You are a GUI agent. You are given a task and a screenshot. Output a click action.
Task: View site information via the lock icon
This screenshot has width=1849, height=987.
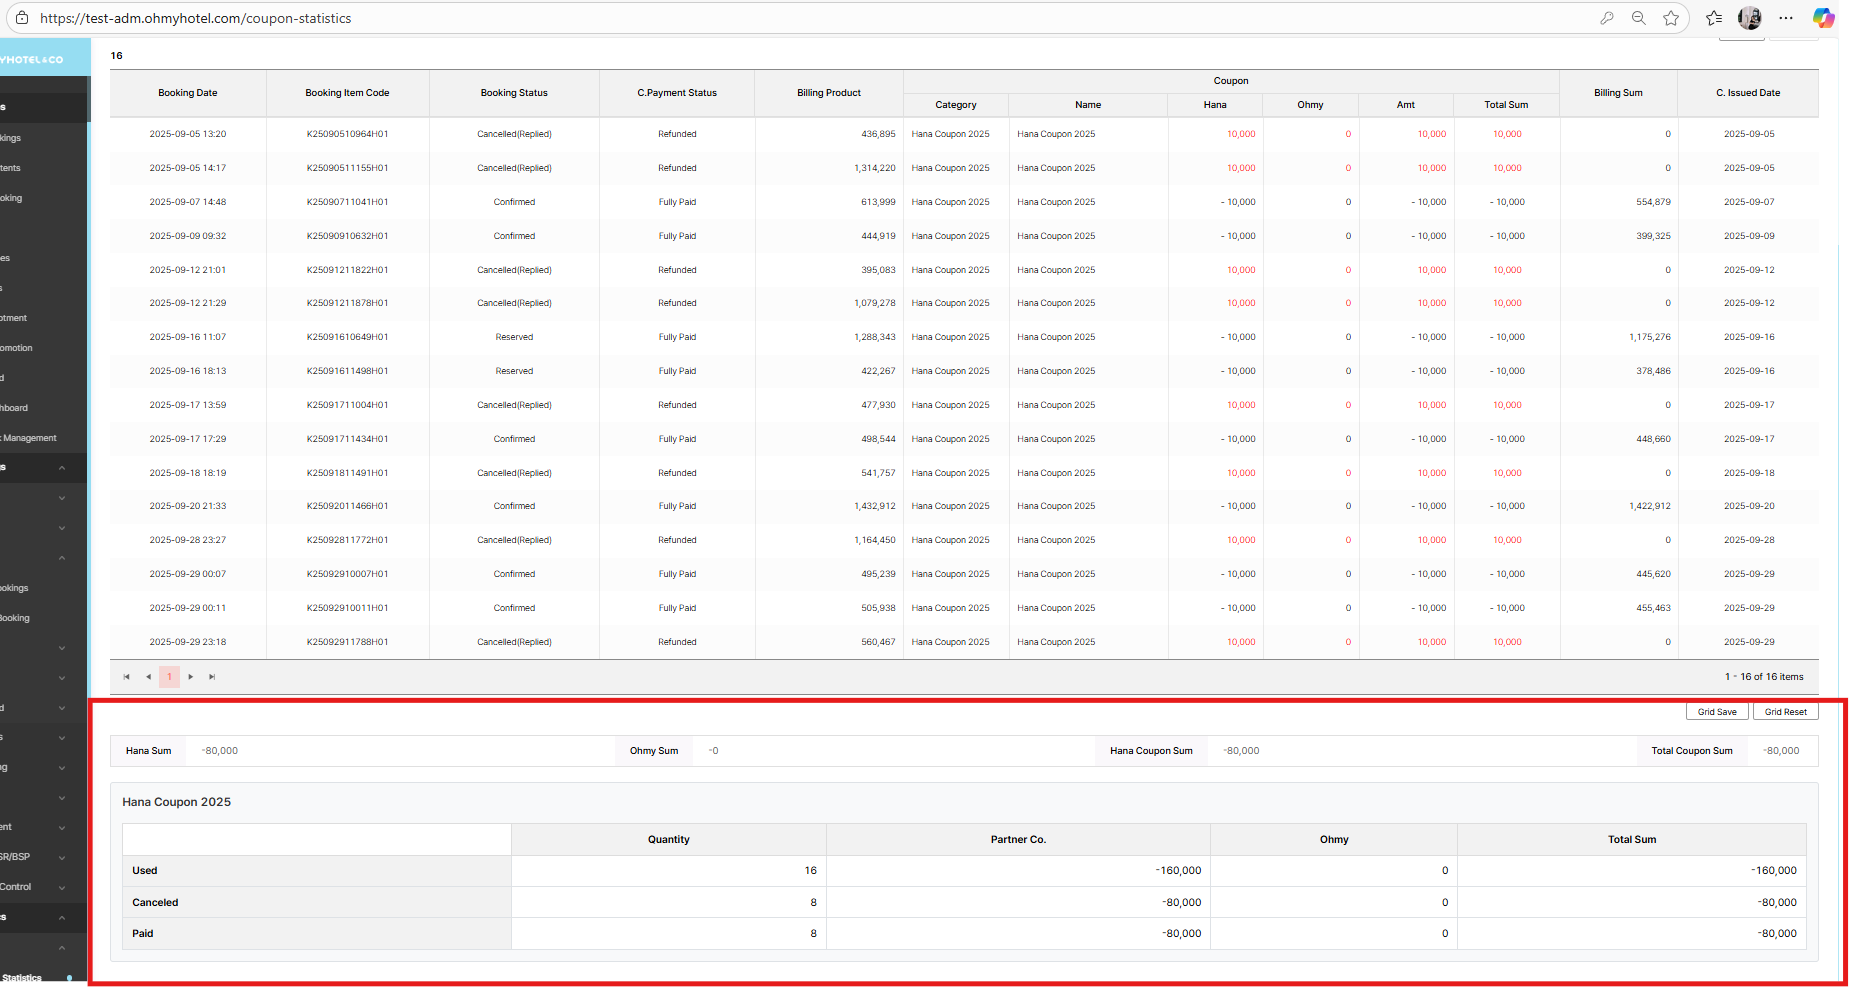point(22,18)
